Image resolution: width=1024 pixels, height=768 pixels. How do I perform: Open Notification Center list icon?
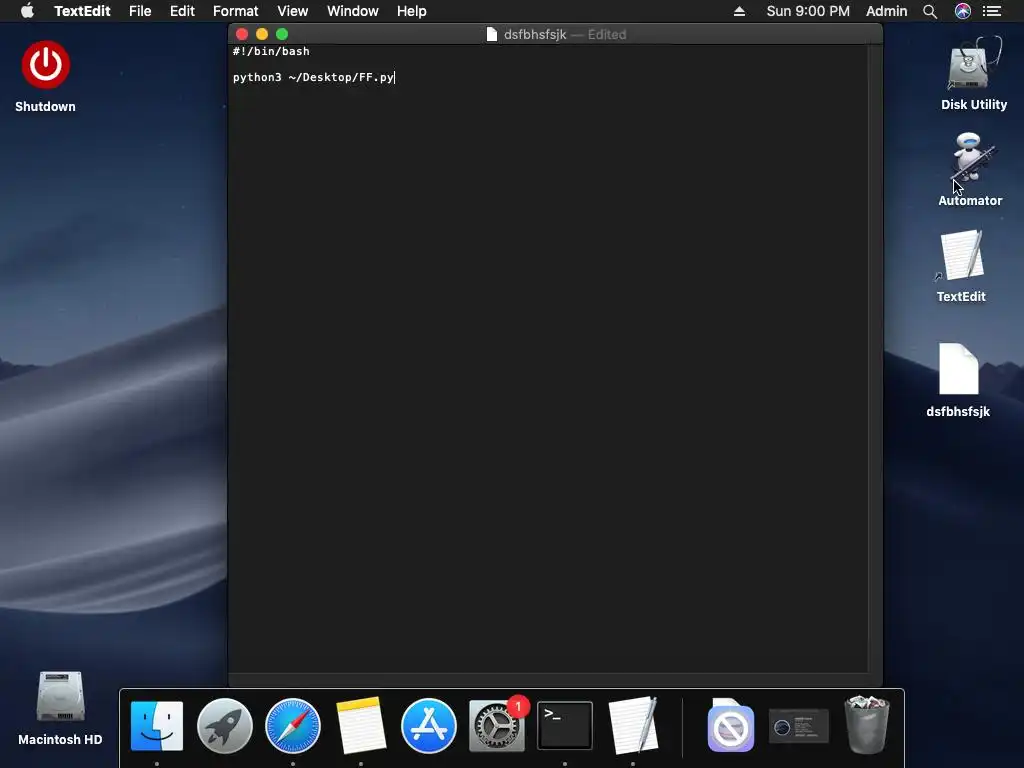[x=992, y=11]
